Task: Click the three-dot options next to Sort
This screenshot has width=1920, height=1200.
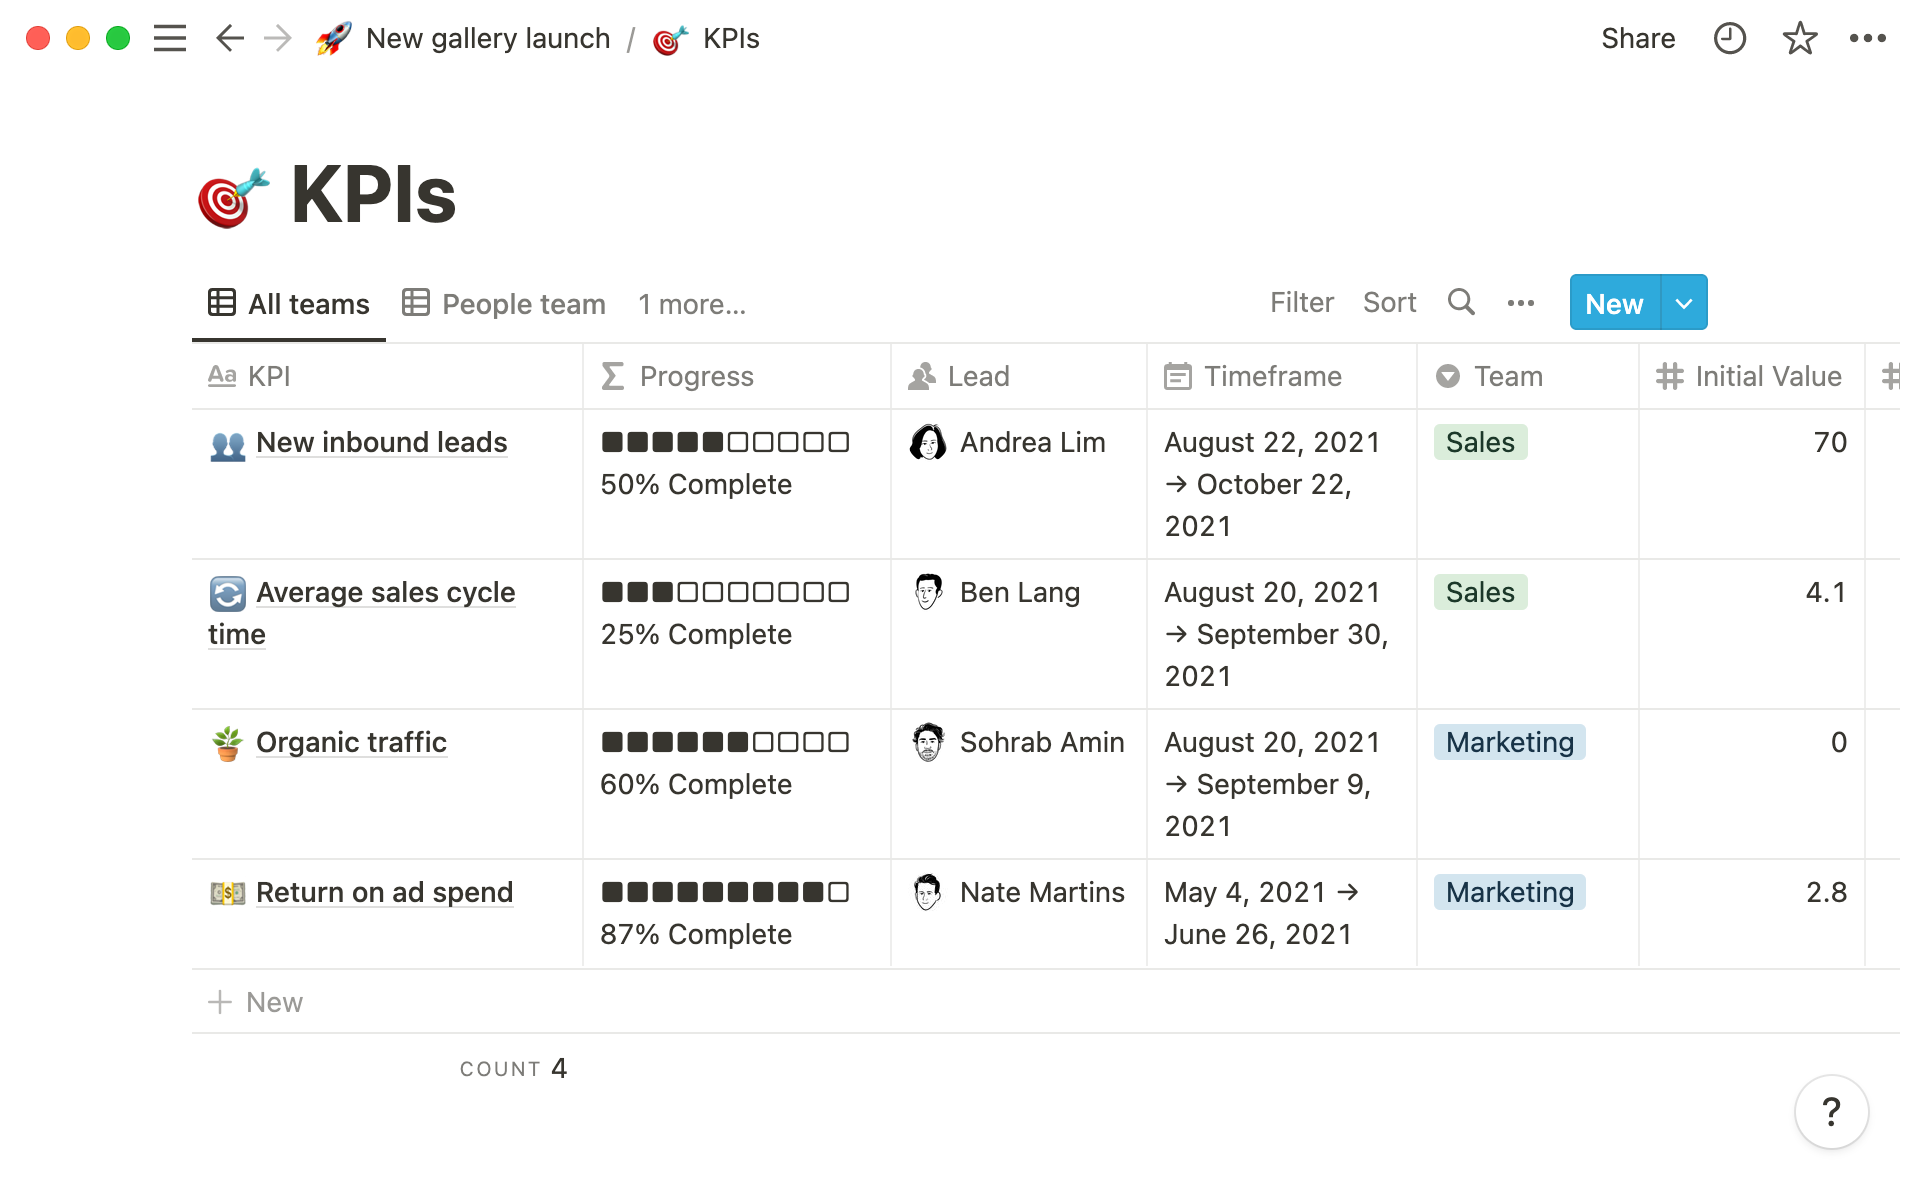Action: 1520,302
